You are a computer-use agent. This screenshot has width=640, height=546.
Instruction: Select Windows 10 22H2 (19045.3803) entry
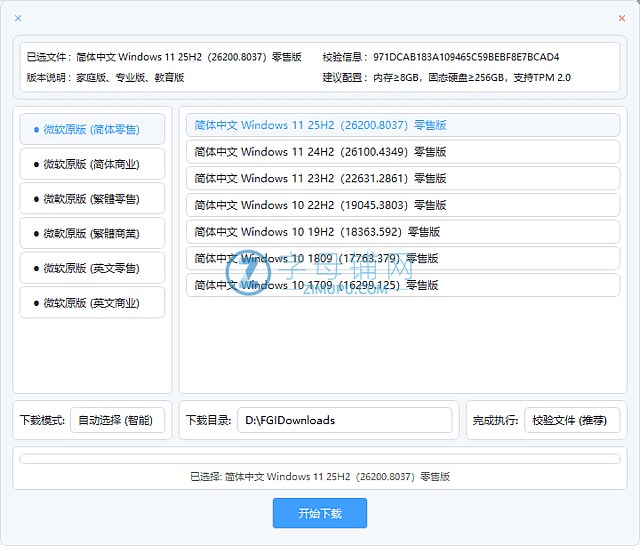(402, 205)
